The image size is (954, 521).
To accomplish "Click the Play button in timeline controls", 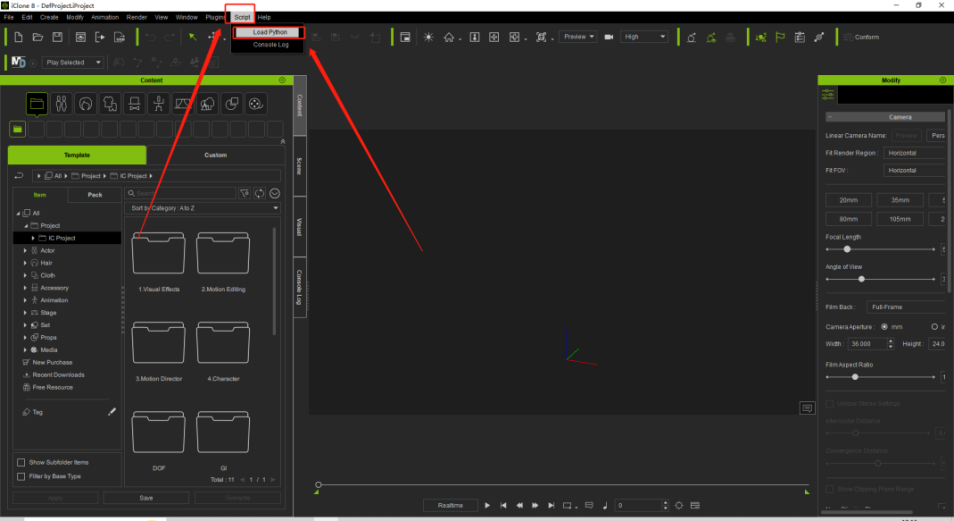I will 487,505.
